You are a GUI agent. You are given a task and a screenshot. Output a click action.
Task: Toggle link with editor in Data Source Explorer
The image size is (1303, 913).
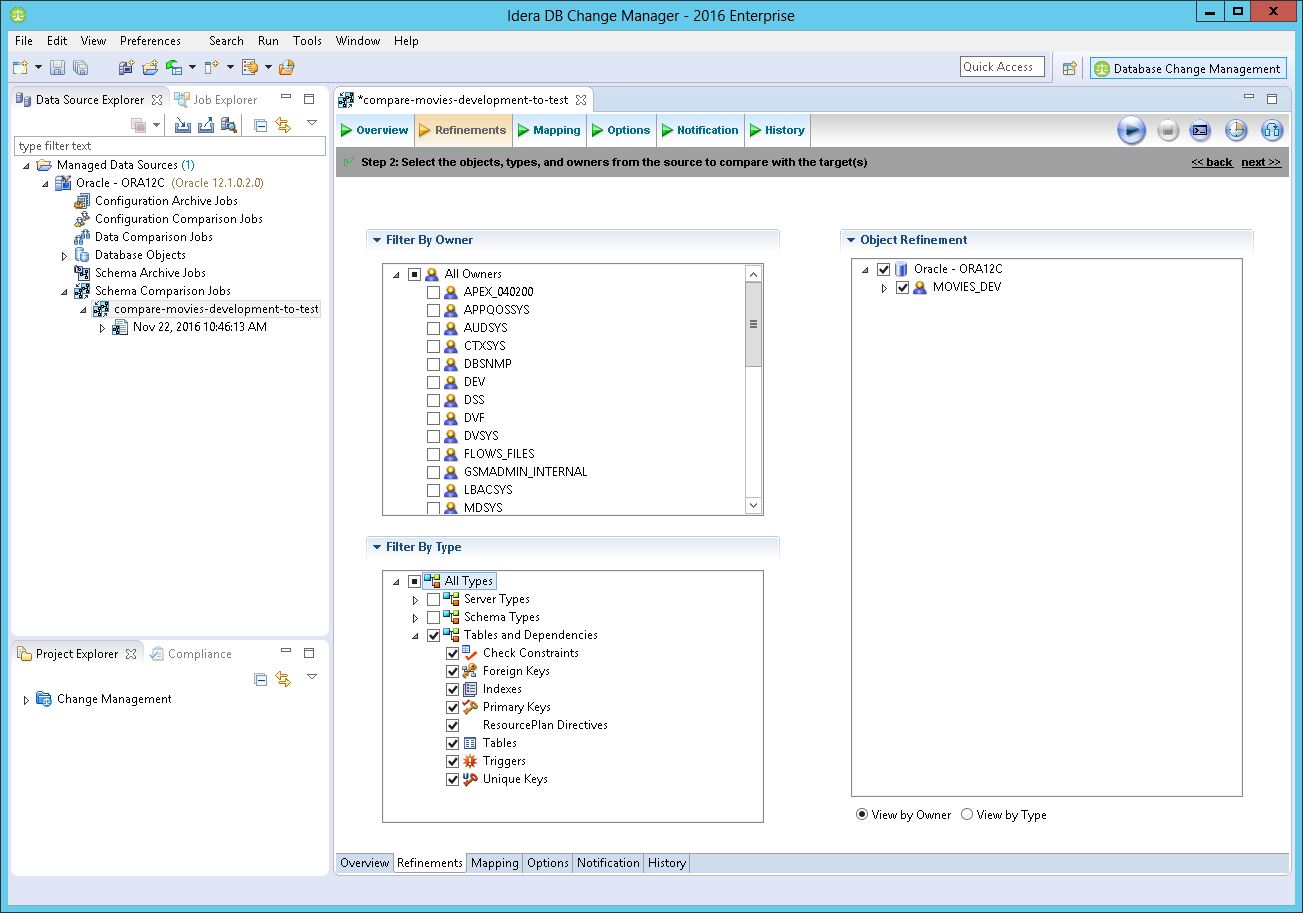tap(283, 125)
